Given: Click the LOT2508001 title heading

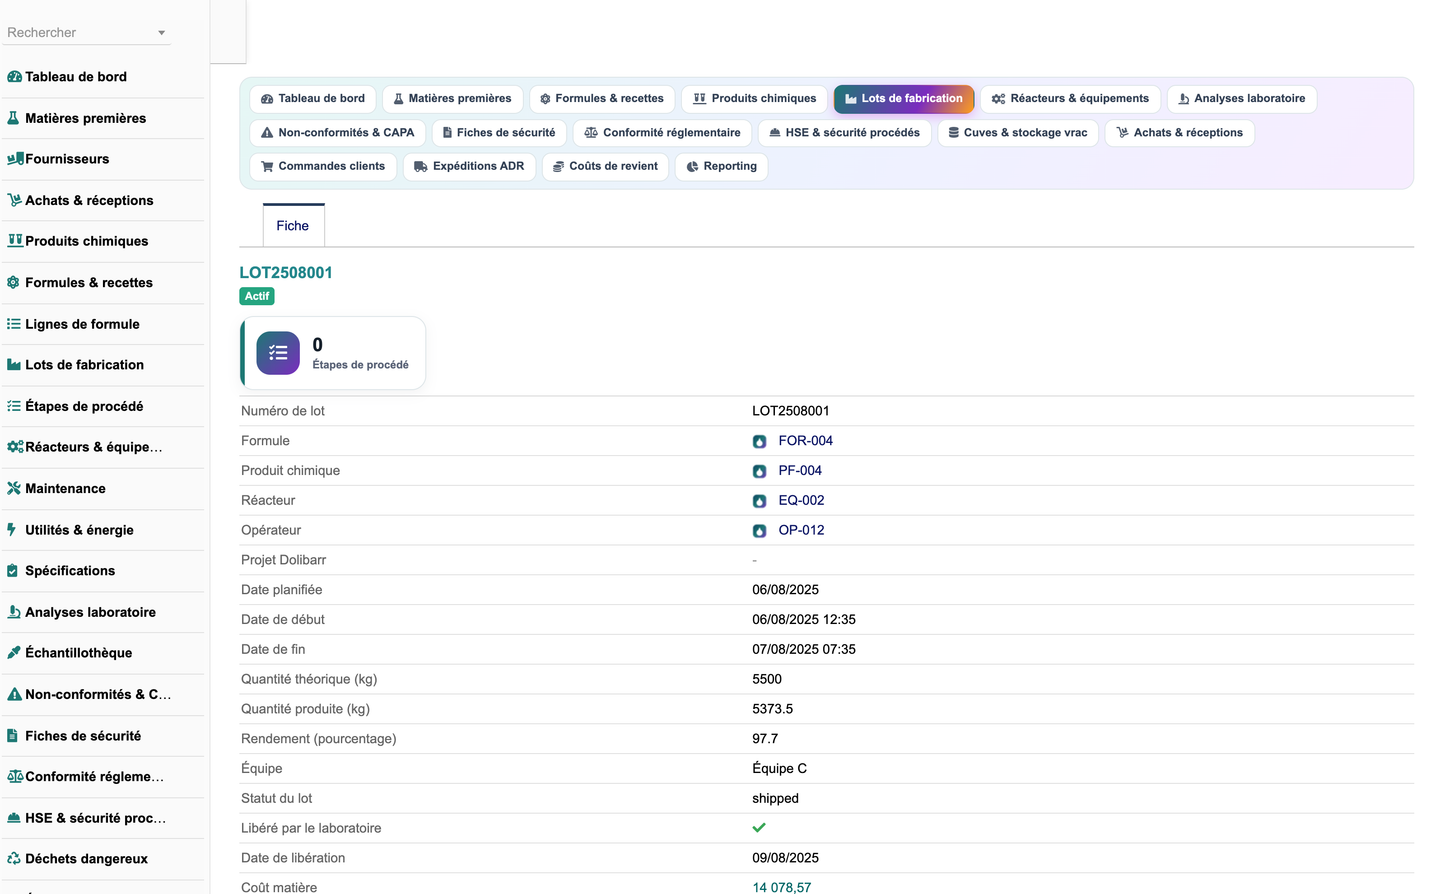Looking at the screenshot, I should [286, 273].
